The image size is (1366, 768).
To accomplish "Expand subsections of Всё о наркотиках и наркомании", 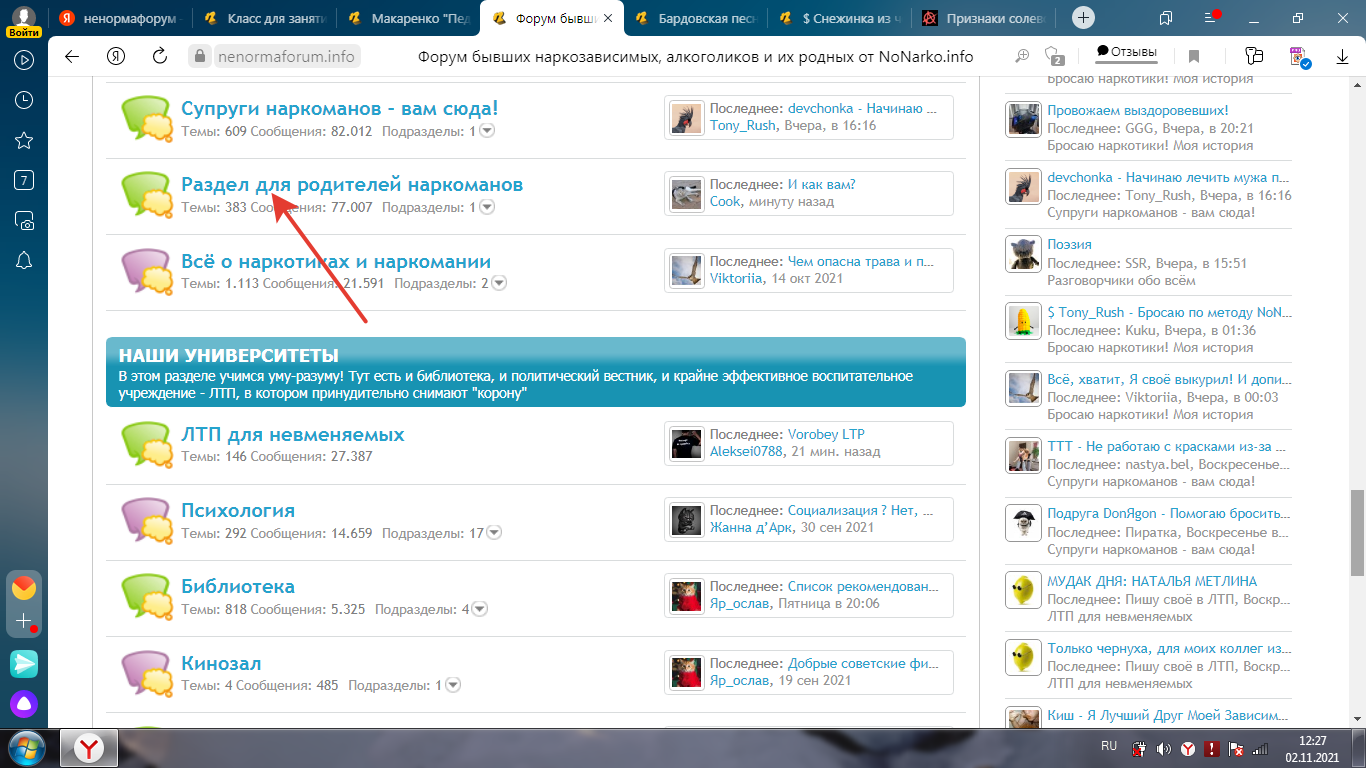I will [x=499, y=283].
